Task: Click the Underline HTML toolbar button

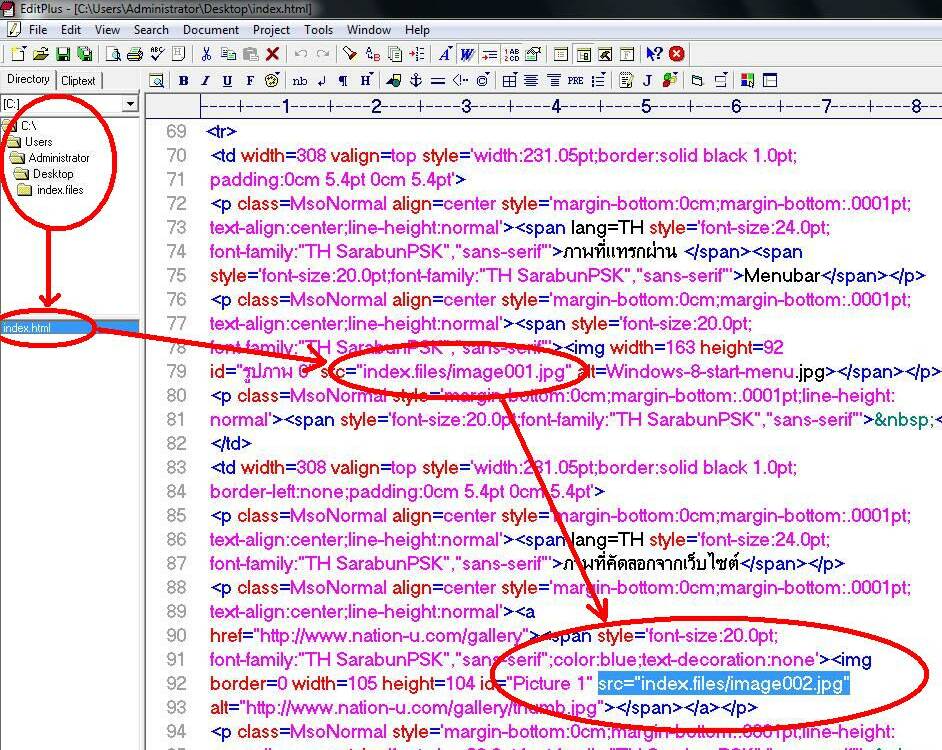Action: coord(227,80)
